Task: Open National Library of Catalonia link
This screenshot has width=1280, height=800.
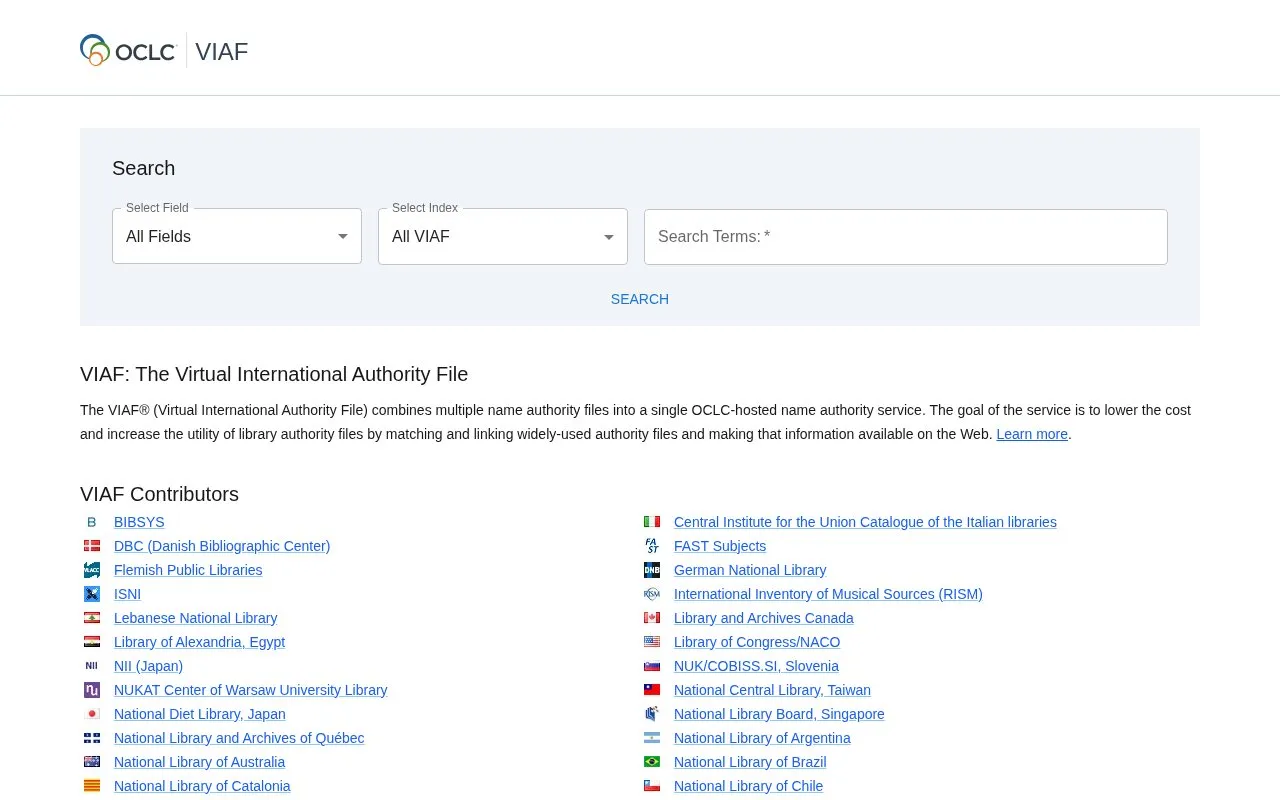Action: click(x=202, y=786)
